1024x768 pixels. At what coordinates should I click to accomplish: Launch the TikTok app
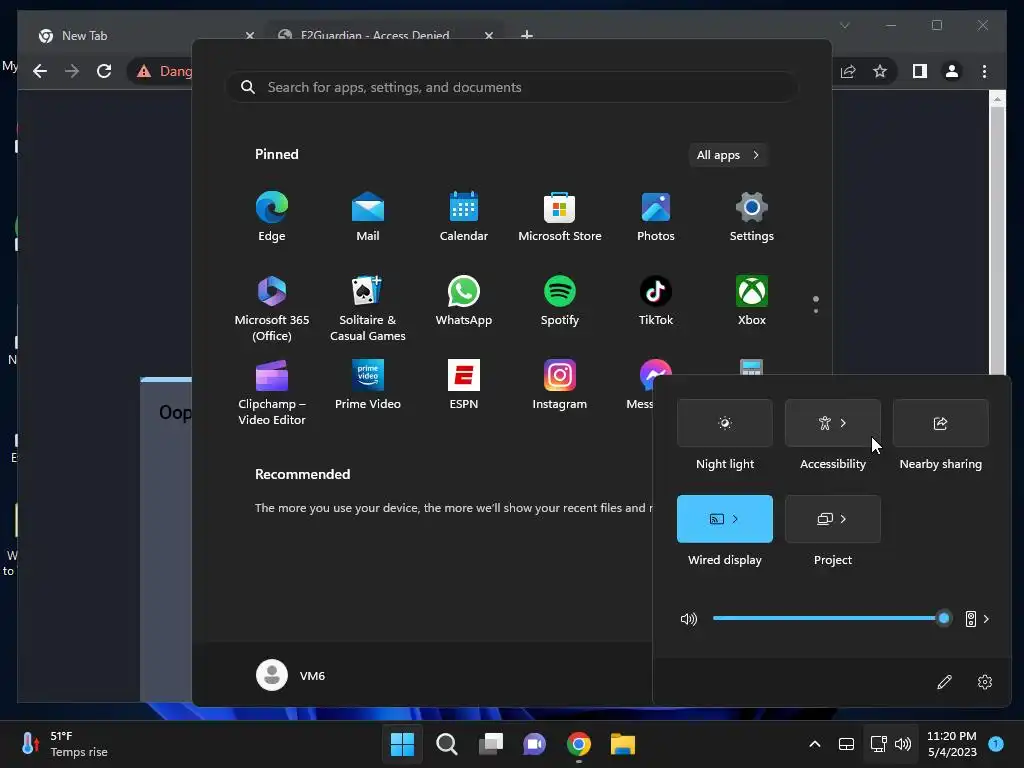pos(656,300)
